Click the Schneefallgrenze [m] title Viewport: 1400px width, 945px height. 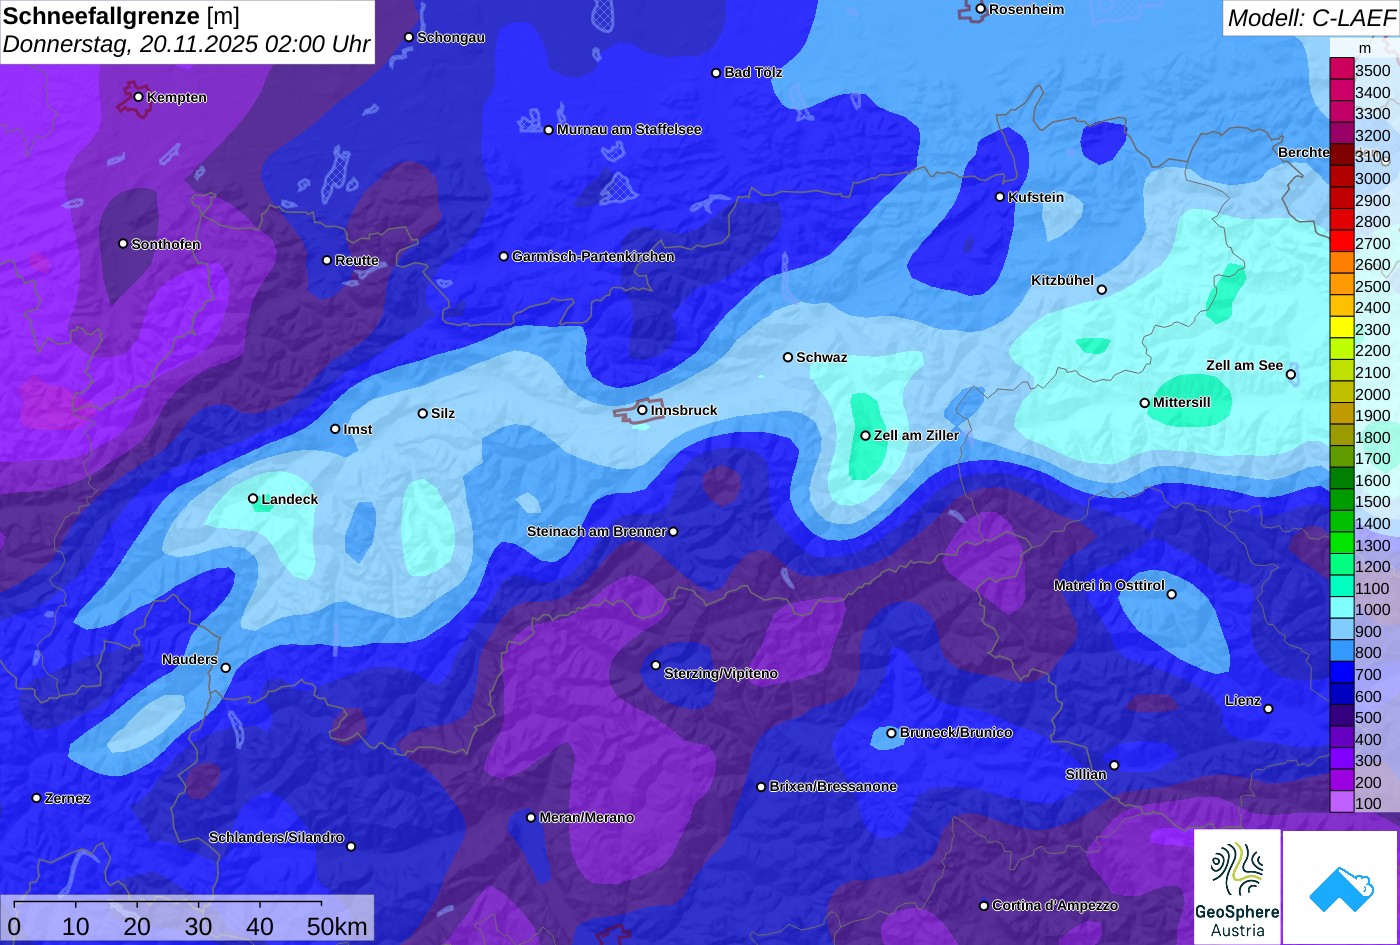[x=121, y=15]
